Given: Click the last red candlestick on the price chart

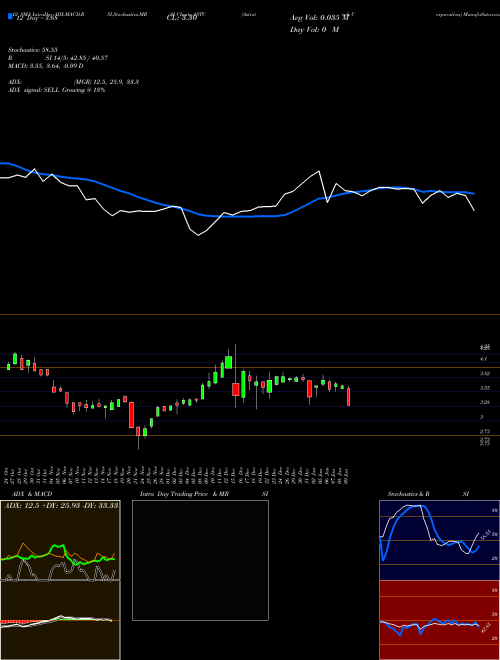Looking at the screenshot, I should [348, 397].
